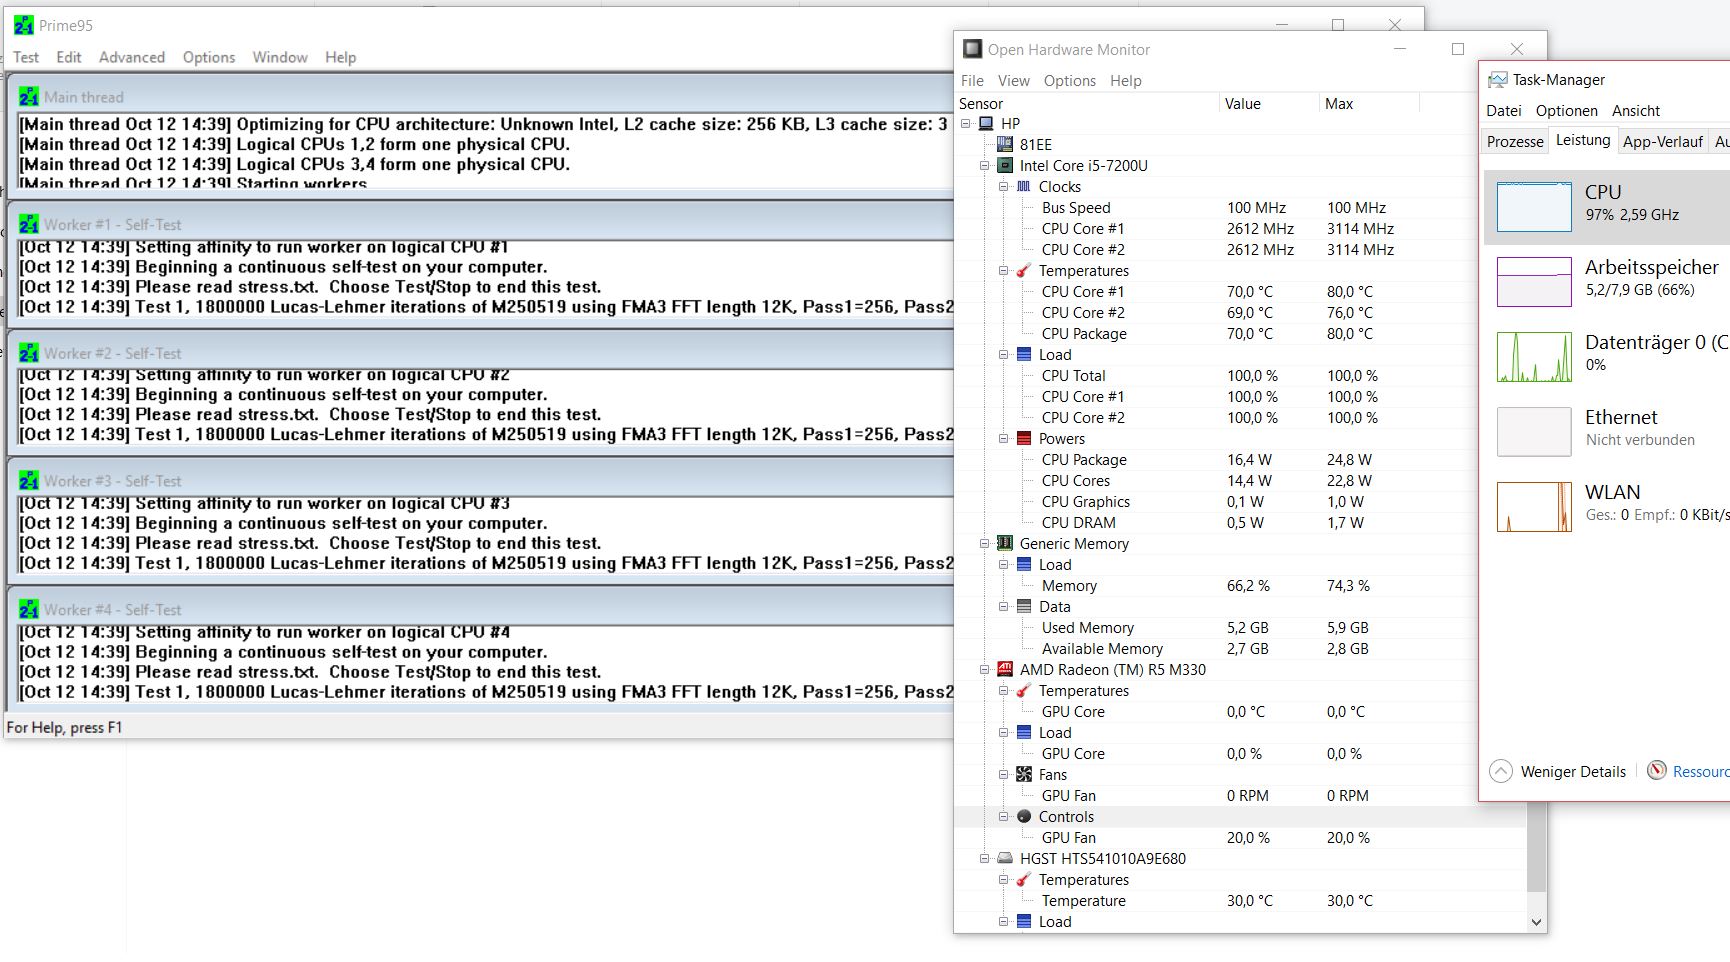Click the Worker #4 Self-Test window icon
The width and height of the screenshot is (1730, 962).
click(29, 609)
